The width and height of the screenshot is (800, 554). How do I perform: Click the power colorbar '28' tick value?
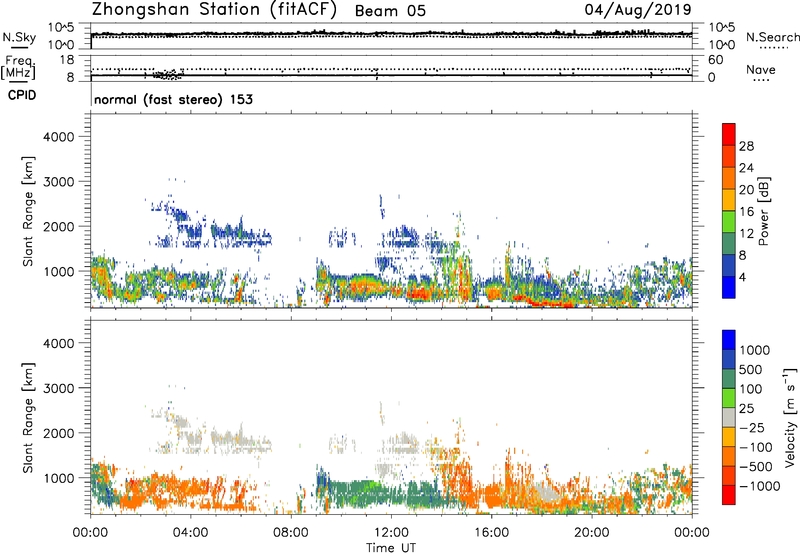click(x=746, y=146)
